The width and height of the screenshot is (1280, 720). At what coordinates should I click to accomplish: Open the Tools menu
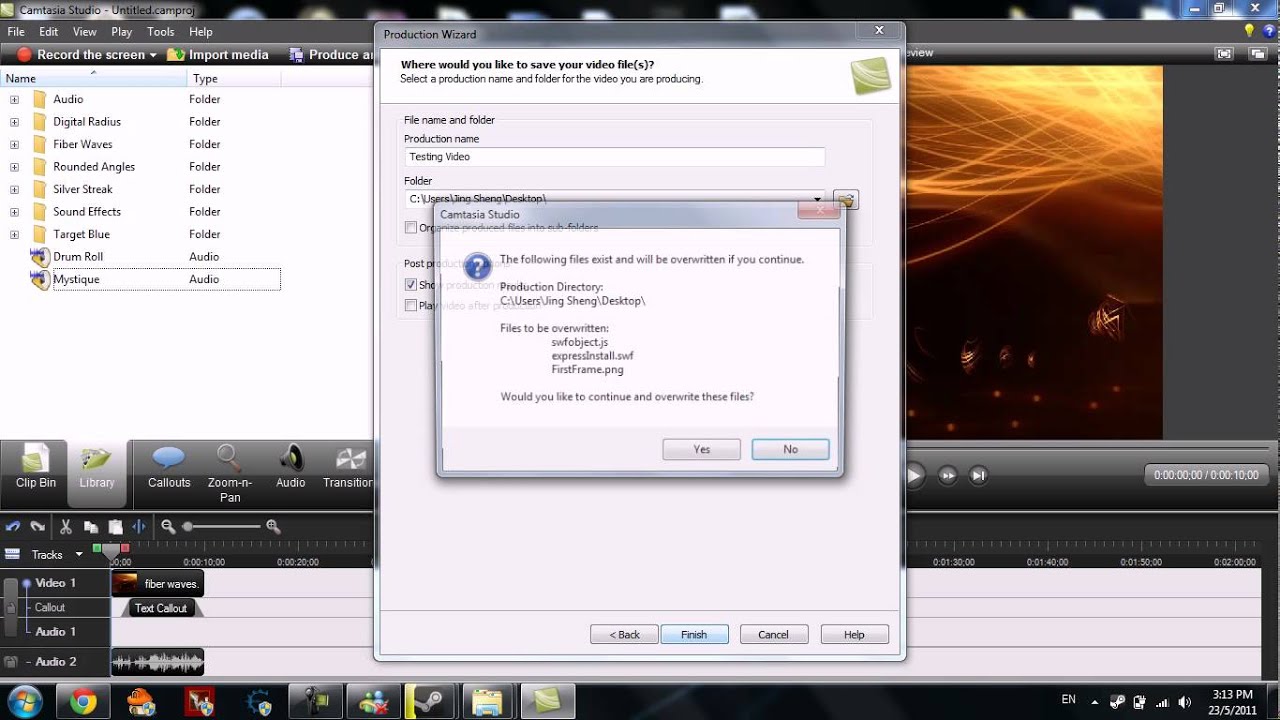pos(161,32)
